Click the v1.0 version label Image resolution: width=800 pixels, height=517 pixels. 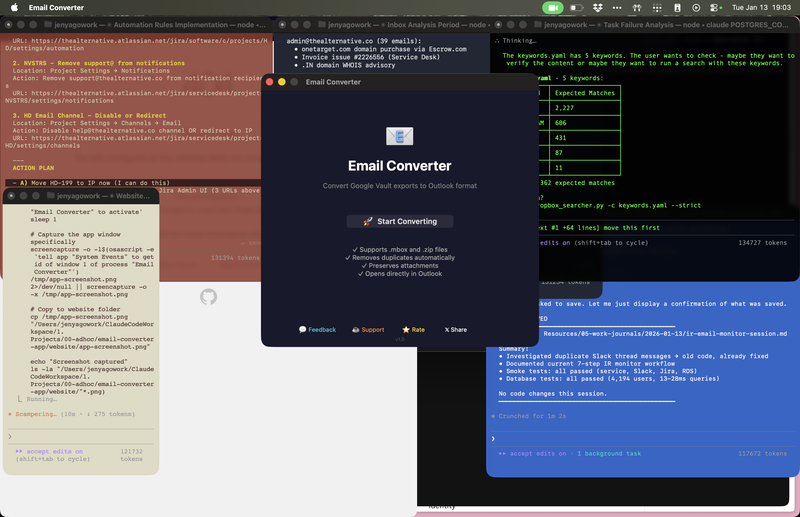pyautogui.click(x=399, y=339)
